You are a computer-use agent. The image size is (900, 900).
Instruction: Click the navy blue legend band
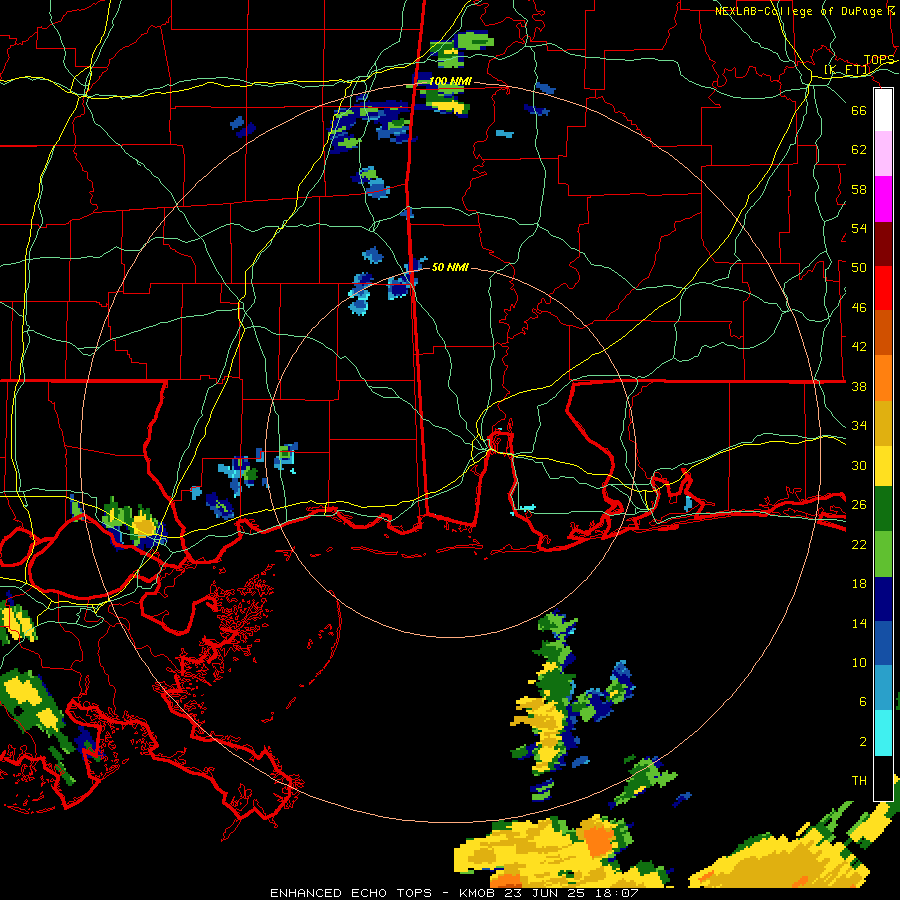point(883,599)
